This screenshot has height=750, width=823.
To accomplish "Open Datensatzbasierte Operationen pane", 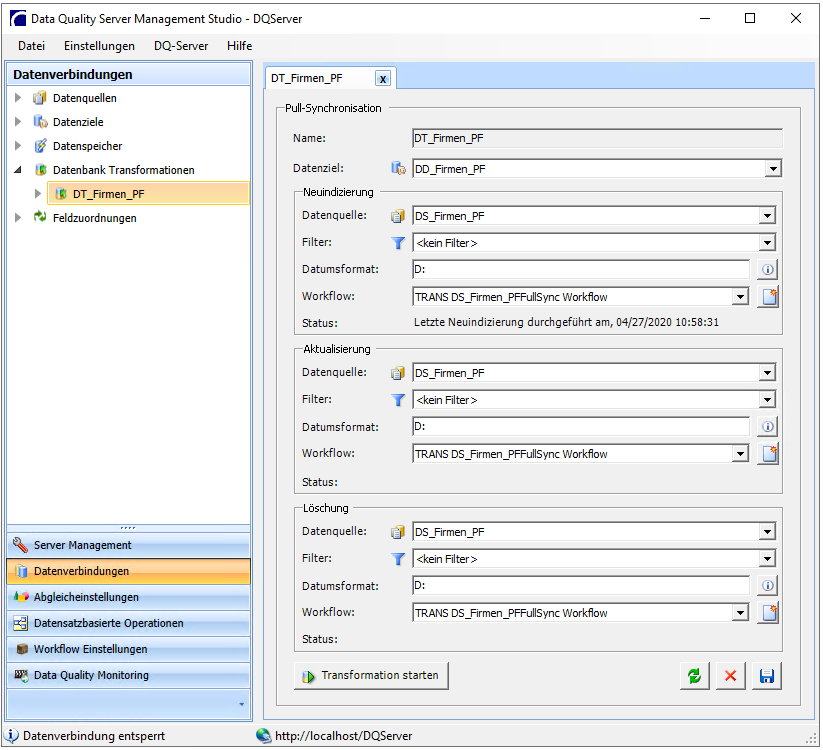I will [129, 623].
